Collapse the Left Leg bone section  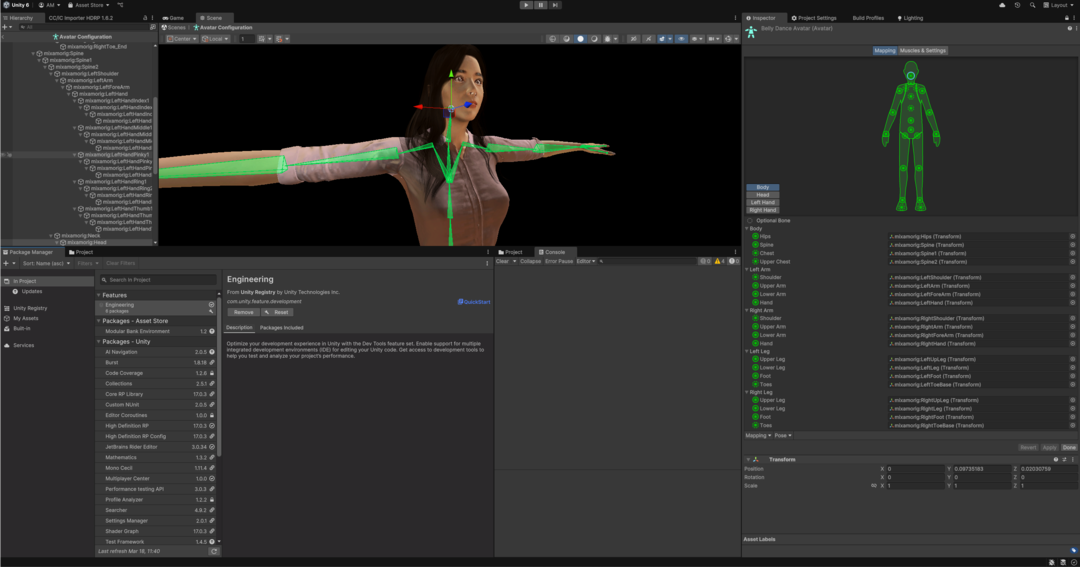(x=747, y=351)
